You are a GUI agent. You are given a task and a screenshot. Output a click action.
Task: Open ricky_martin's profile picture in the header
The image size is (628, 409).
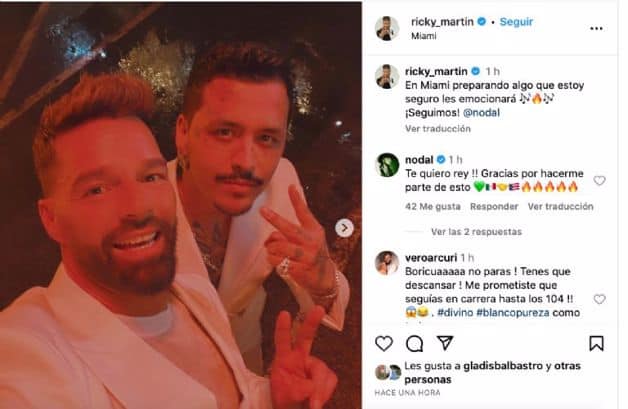coord(386,28)
